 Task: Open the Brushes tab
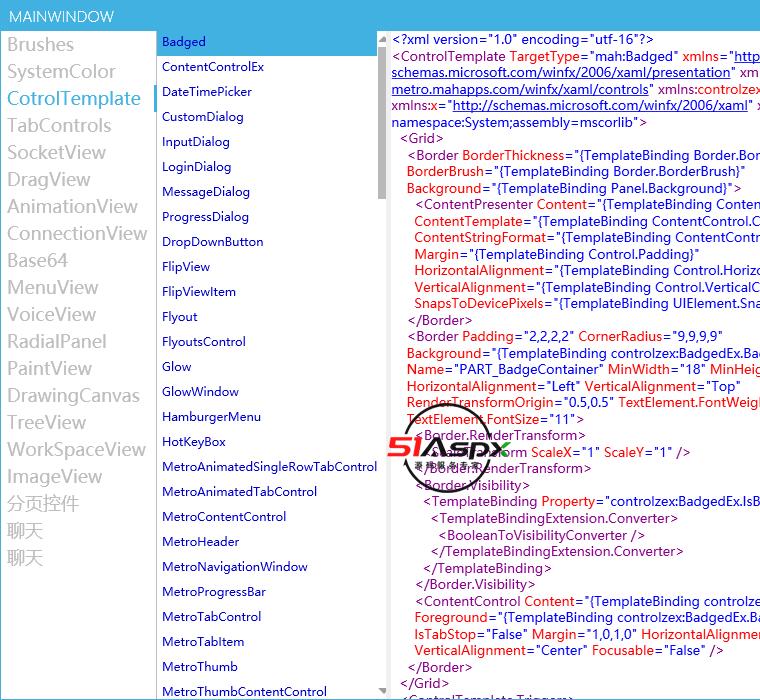click(41, 45)
